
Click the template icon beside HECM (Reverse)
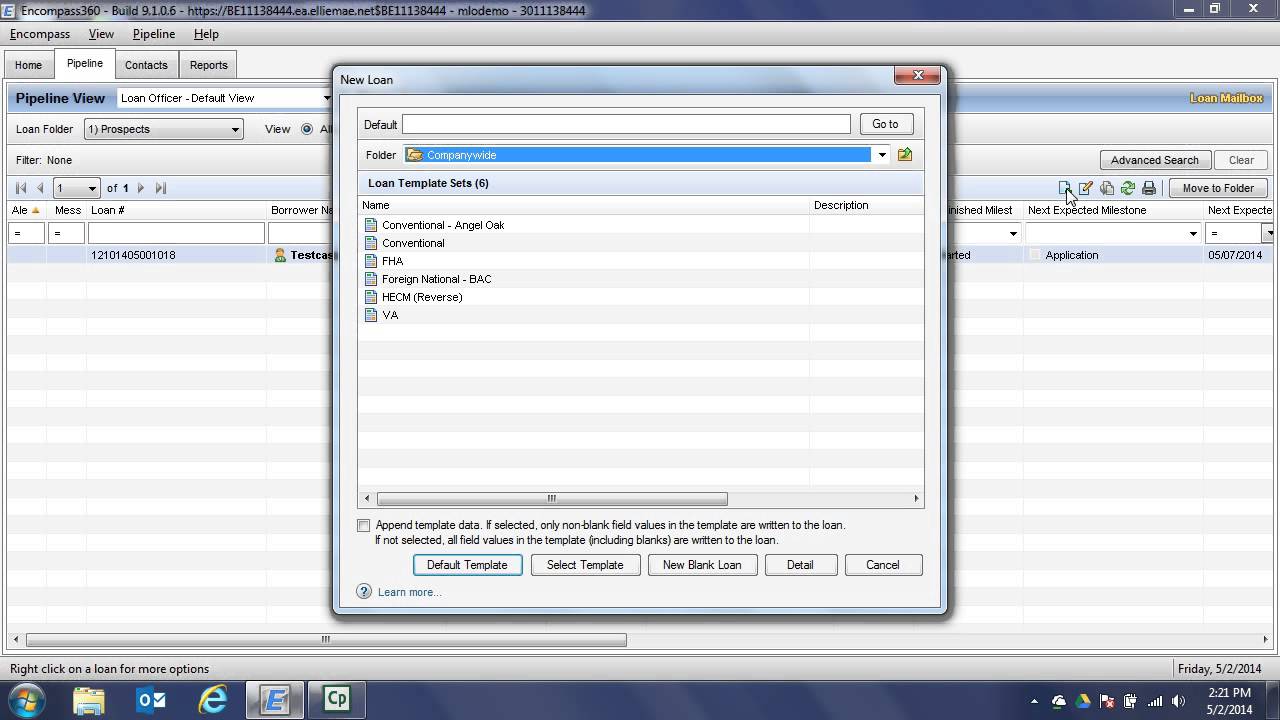371,297
